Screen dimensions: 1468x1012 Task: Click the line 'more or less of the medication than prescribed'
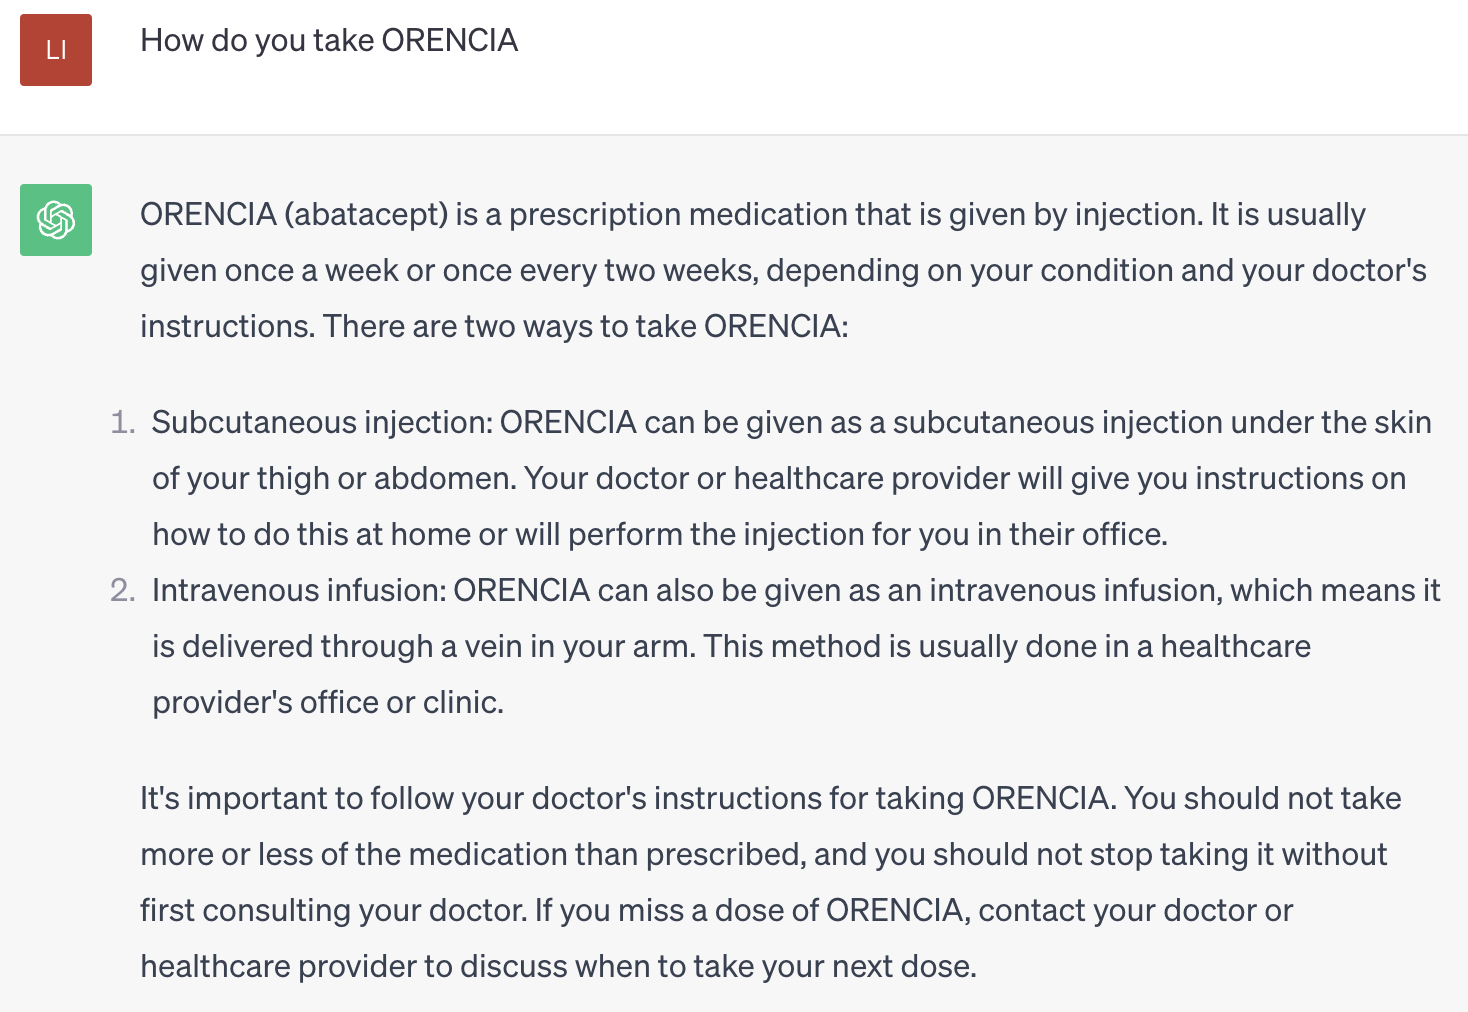tap(763, 854)
